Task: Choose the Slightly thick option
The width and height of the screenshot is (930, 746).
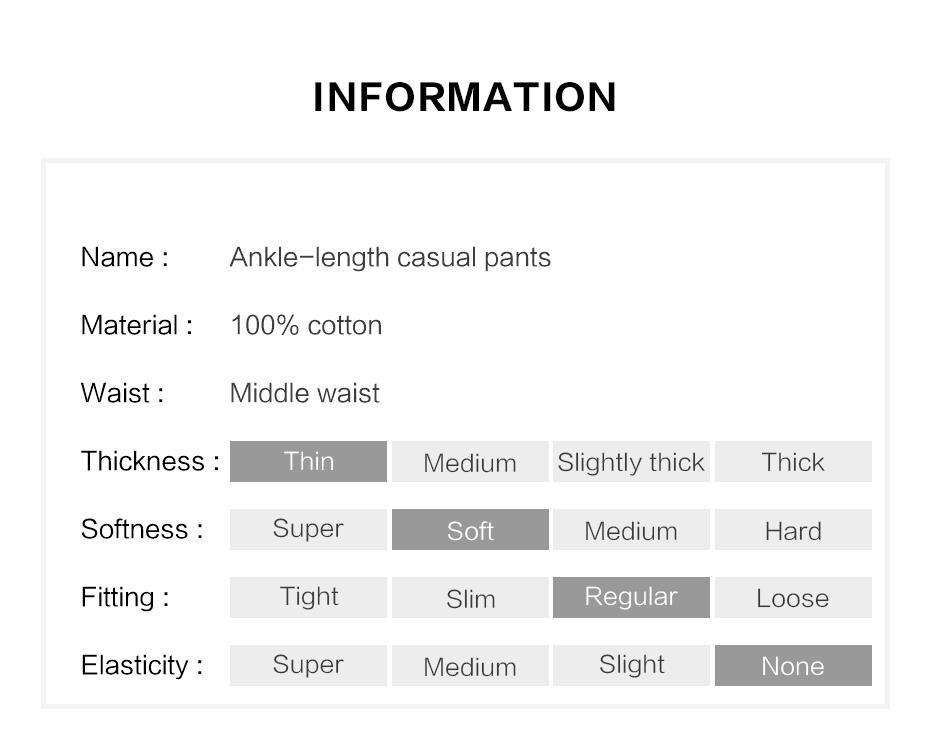Action: pyautogui.click(x=631, y=461)
